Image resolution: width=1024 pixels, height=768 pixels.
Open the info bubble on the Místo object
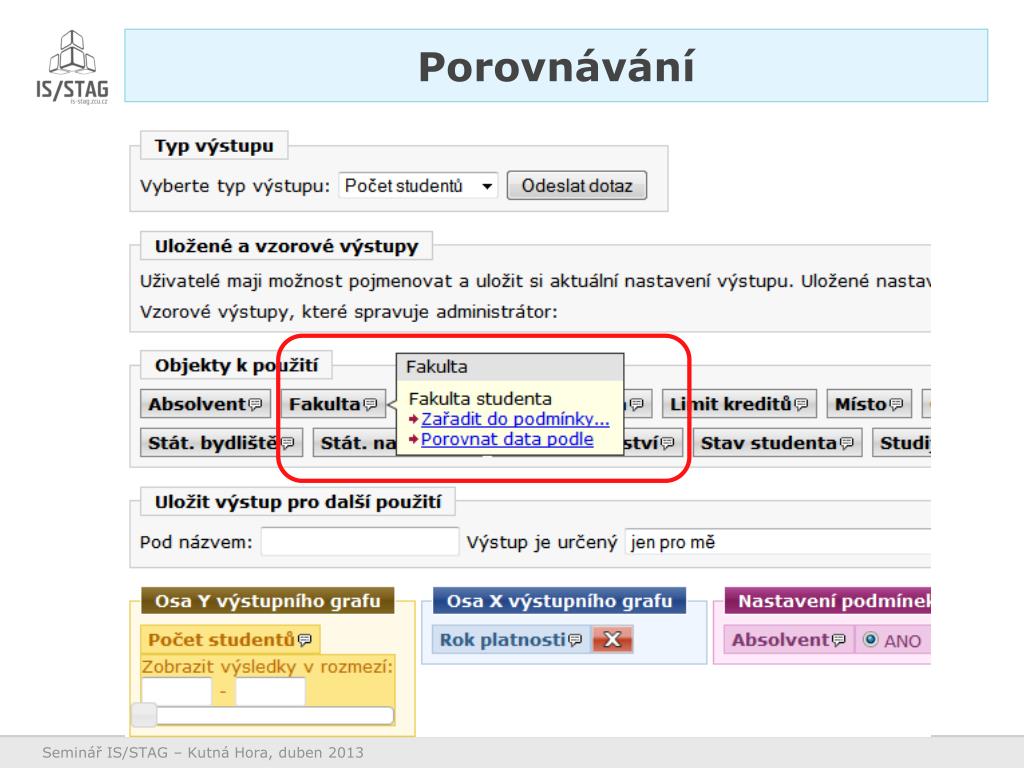[x=896, y=404]
